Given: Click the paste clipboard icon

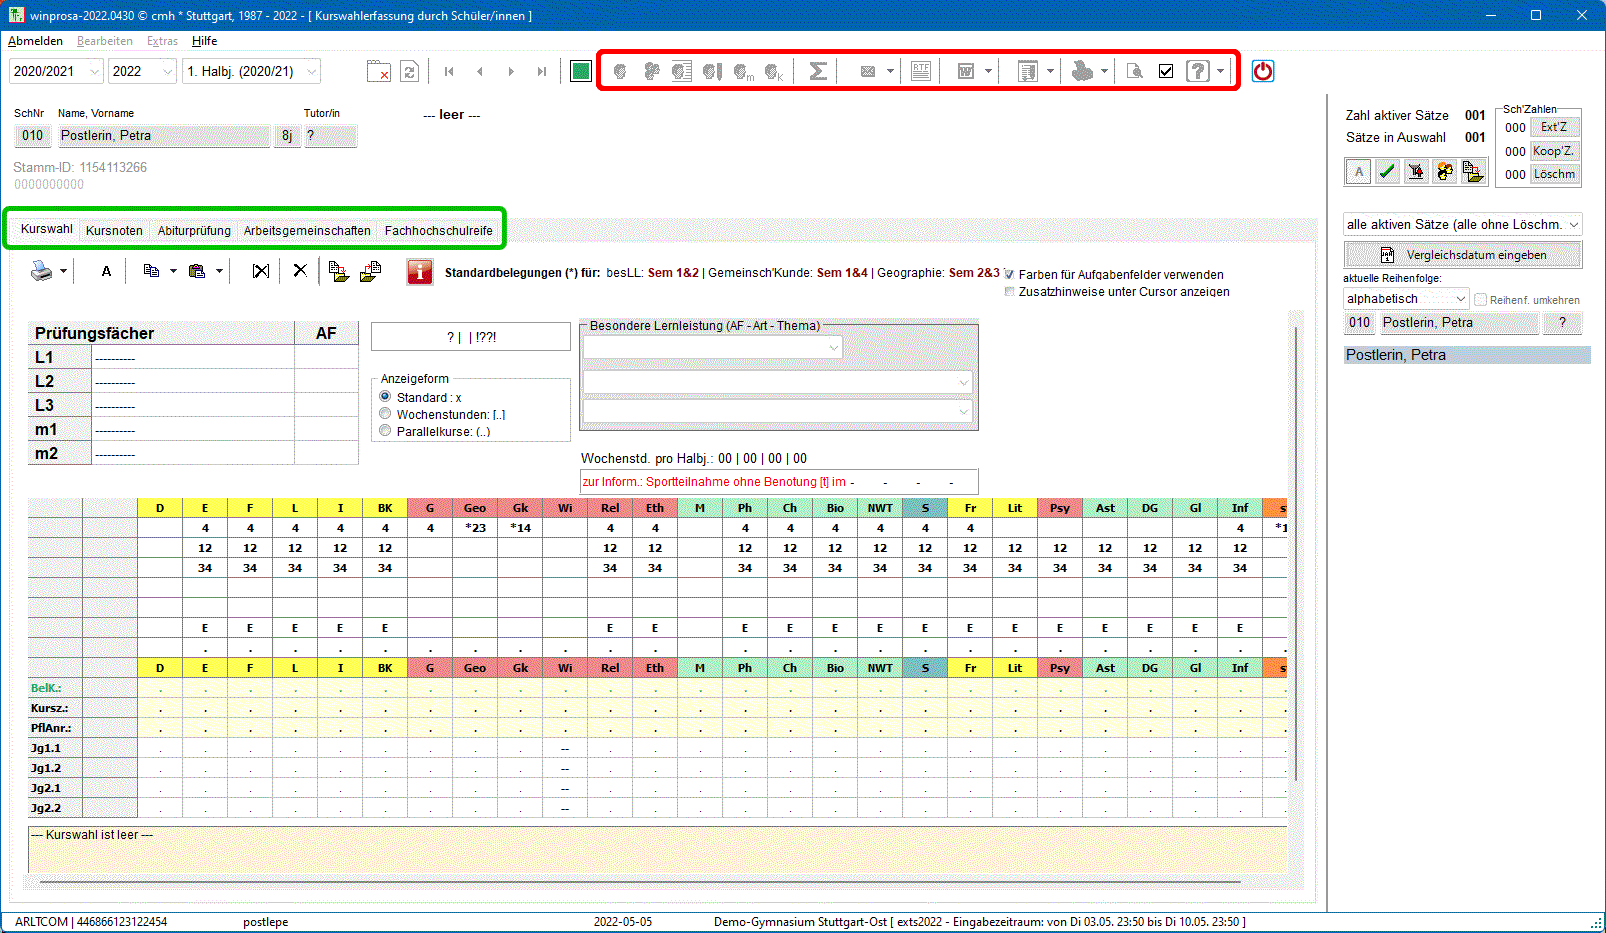Looking at the screenshot, I should click(197, 271).
